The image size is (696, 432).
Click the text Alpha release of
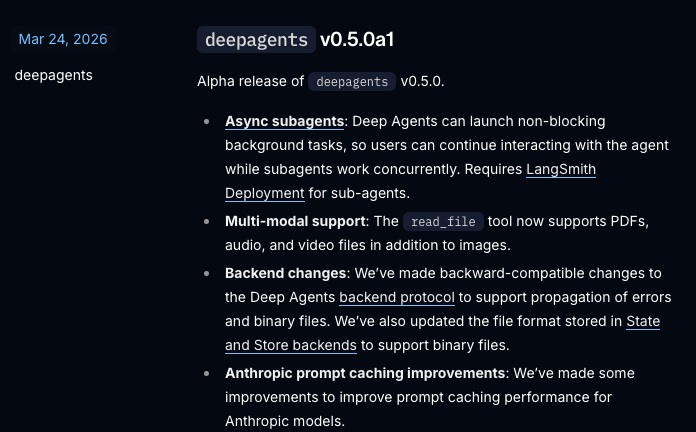(250, 81)
